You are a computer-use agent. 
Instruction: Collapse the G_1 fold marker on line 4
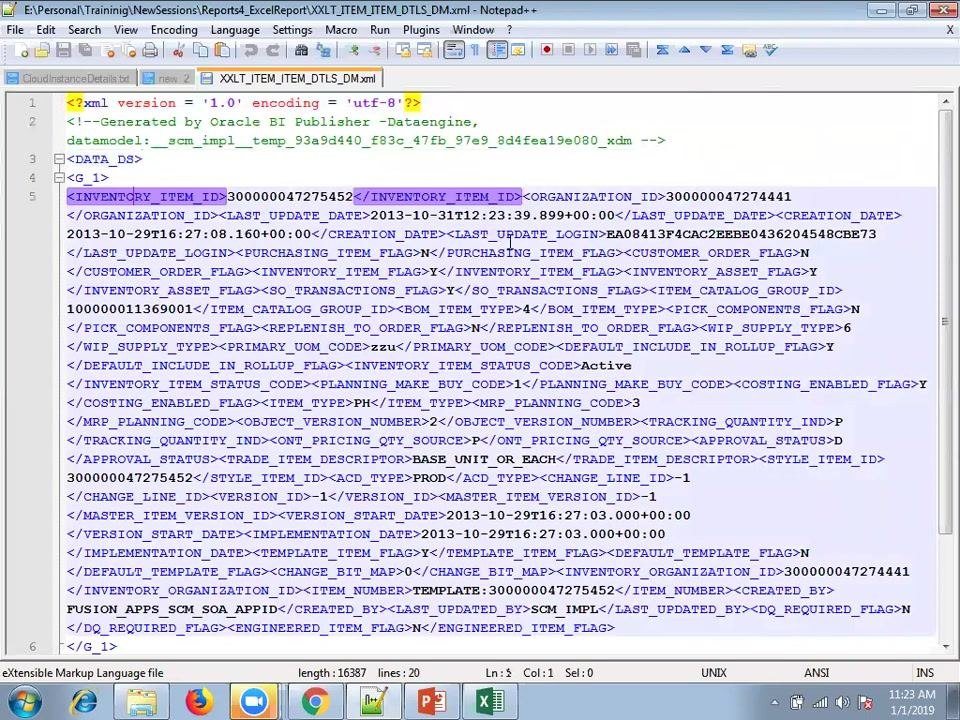(x=59, y=178)
